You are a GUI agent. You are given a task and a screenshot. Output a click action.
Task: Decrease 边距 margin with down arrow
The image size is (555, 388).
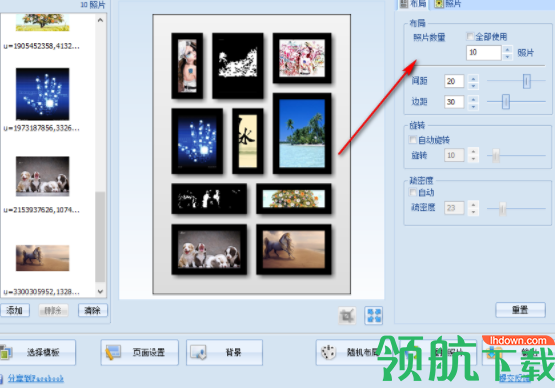pyautogui.click(x=473, y=106)
